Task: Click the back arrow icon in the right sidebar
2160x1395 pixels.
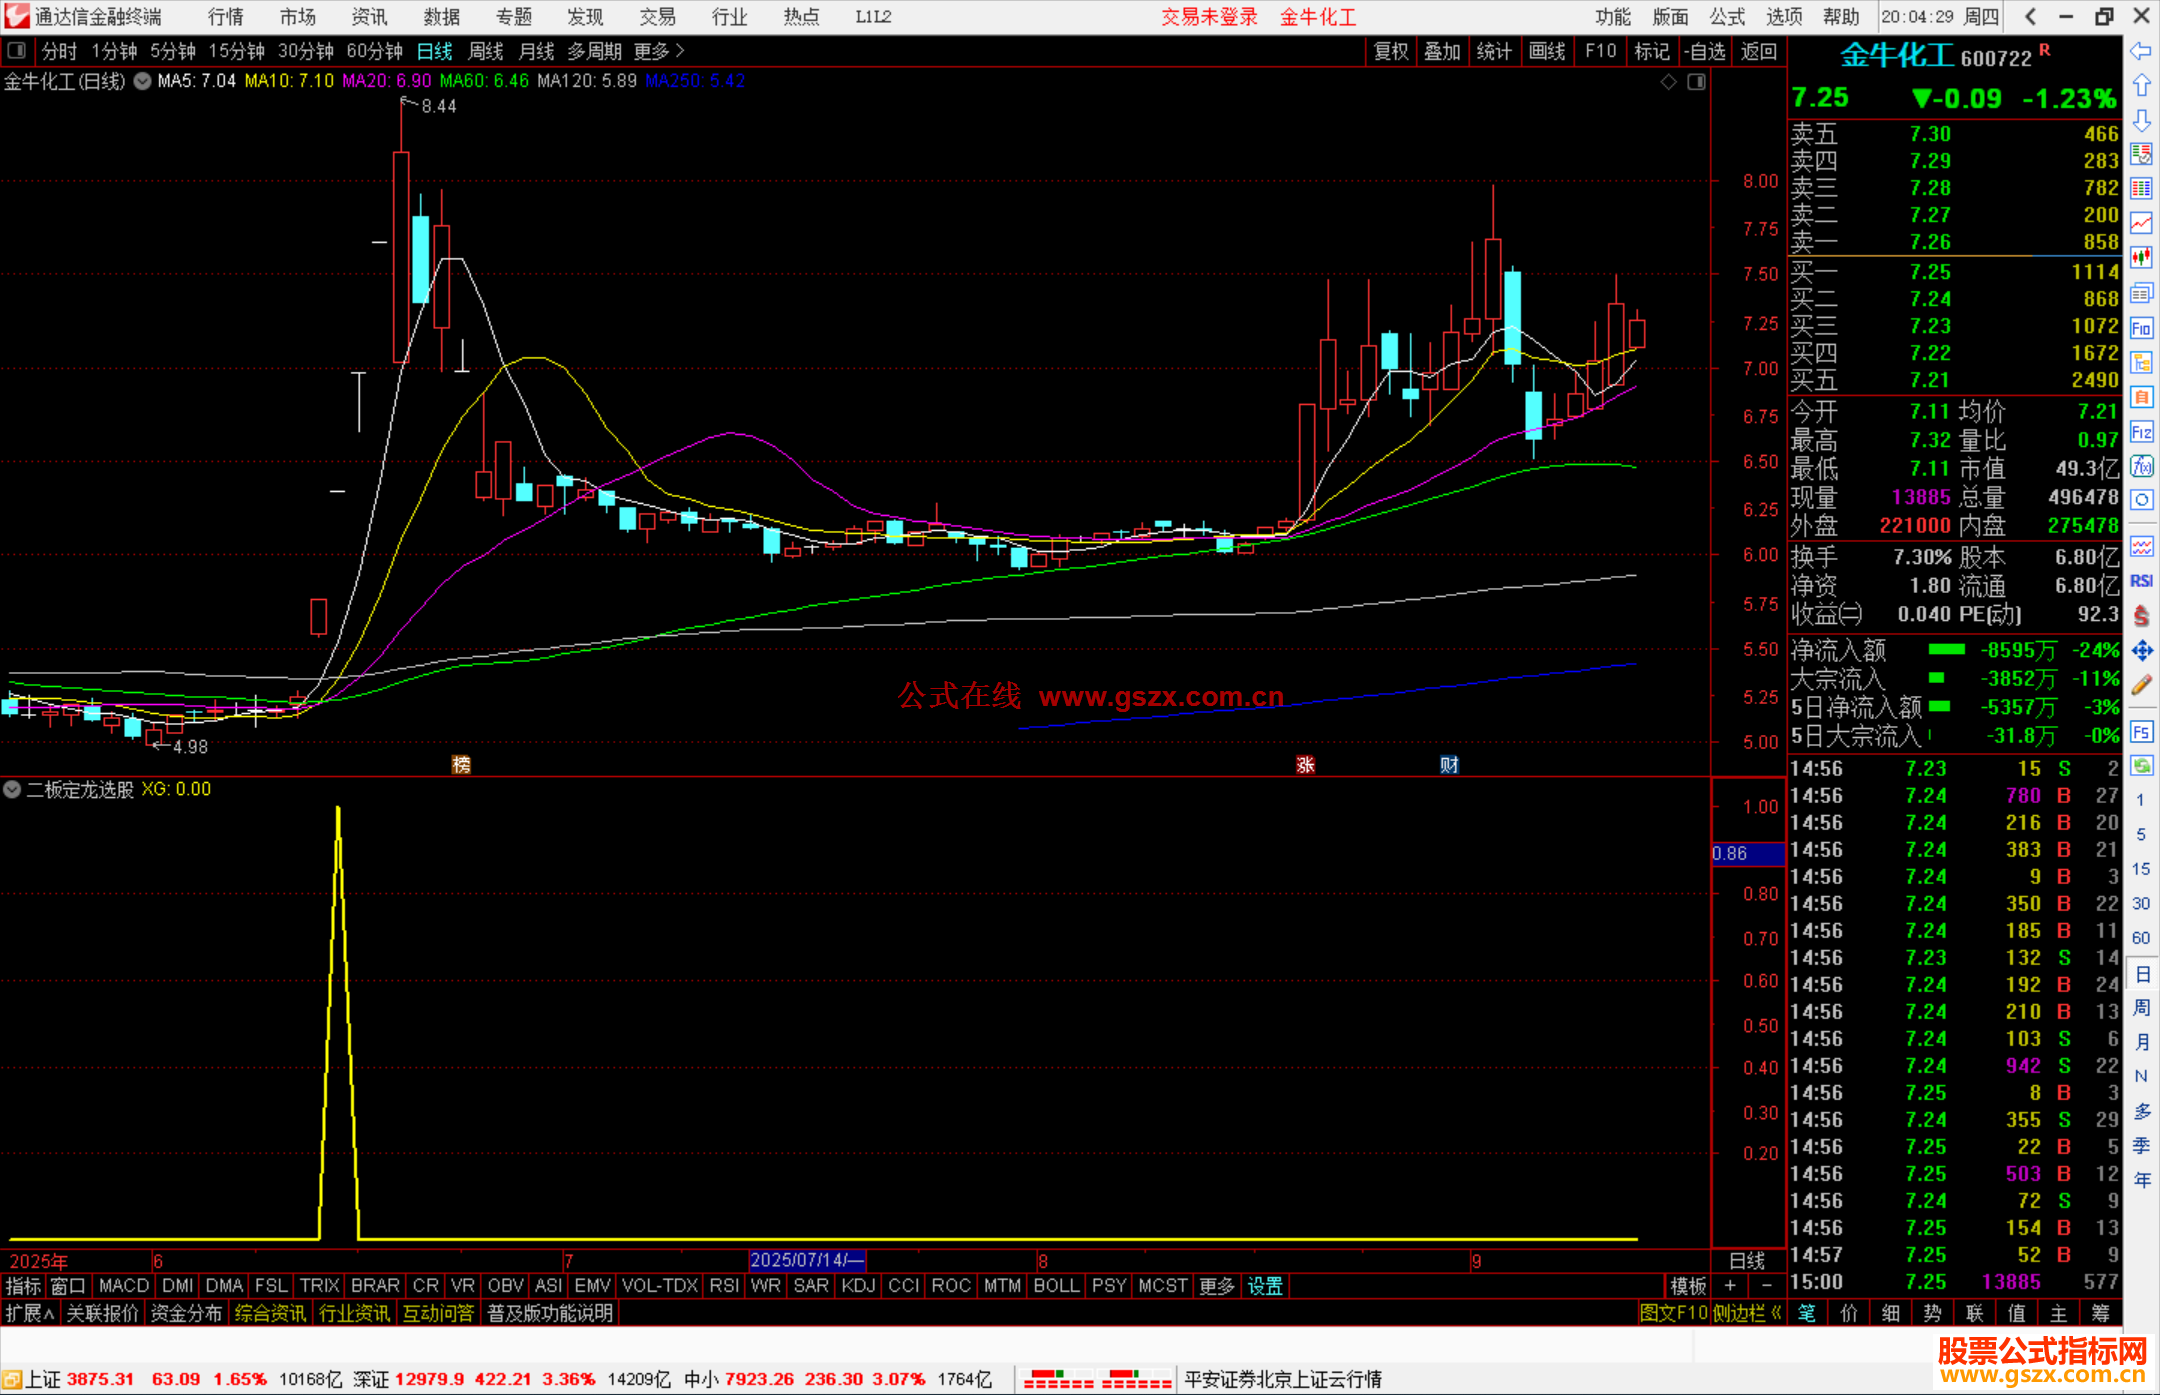Action: [x=2141, y=51]
